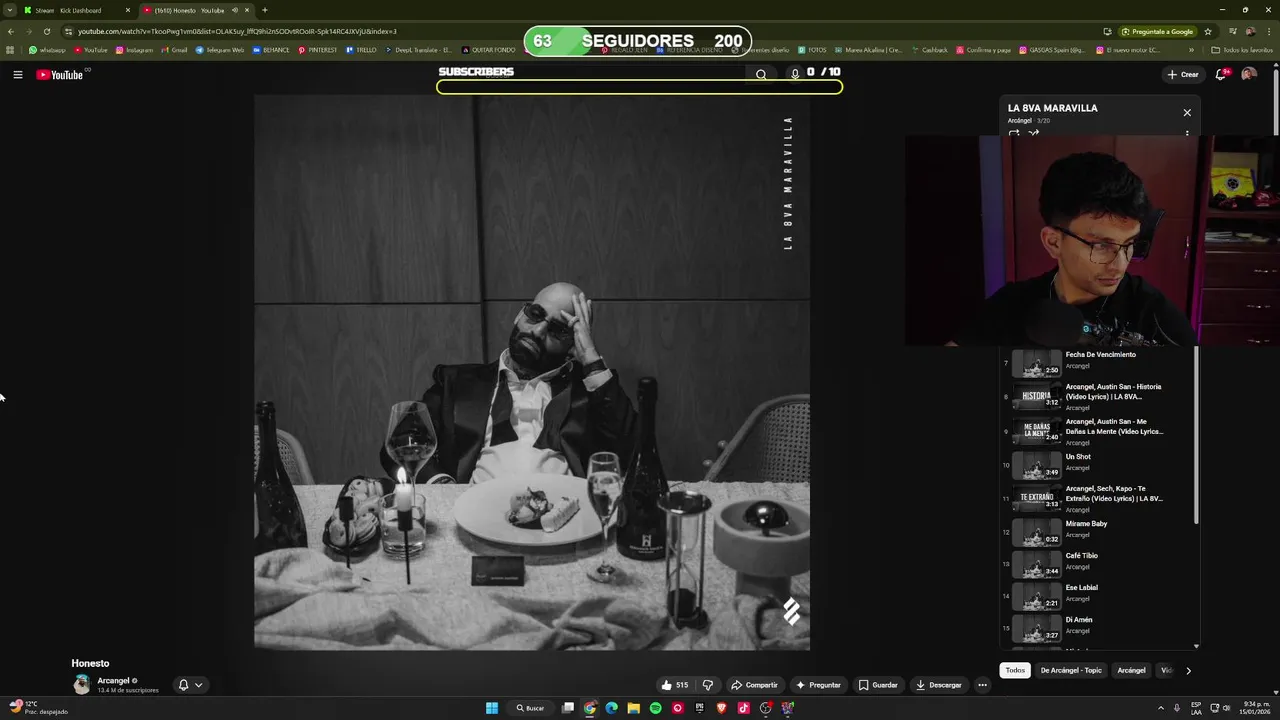Click the taskbar Buscar search box
Viewport: 1280px width, 720px height.
click(530, 708)
